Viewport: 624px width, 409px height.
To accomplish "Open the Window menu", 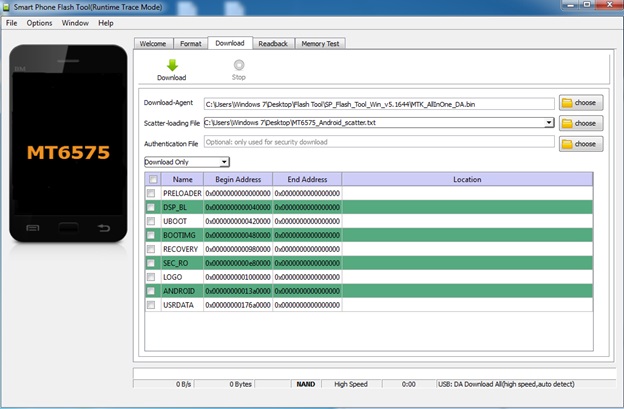I will pos(75,23).
